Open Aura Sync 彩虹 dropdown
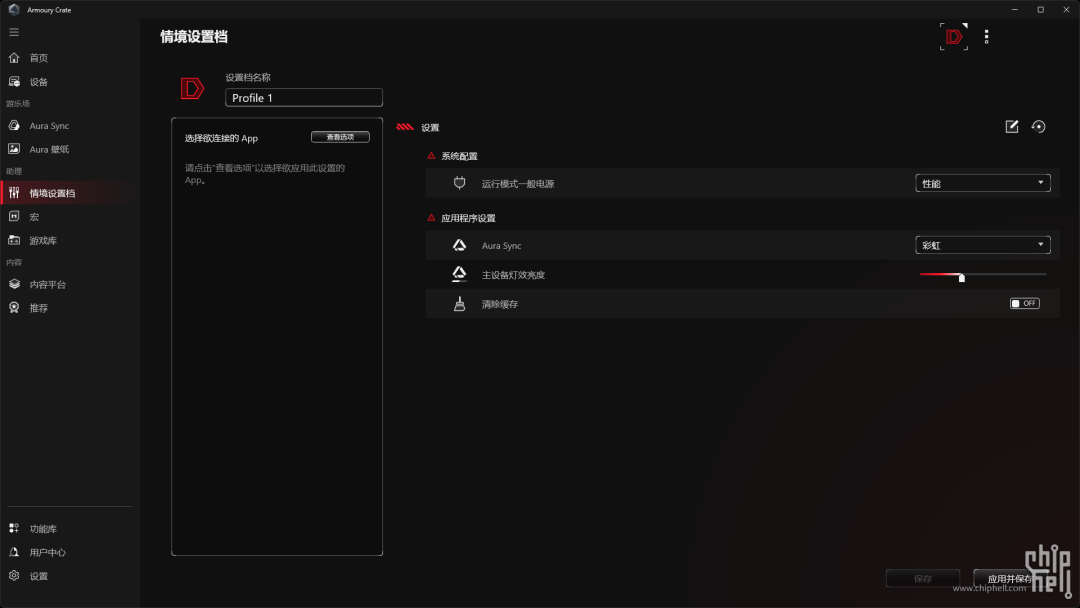The width and height of the screenshot is (1080, 608). tap(982, 245)
